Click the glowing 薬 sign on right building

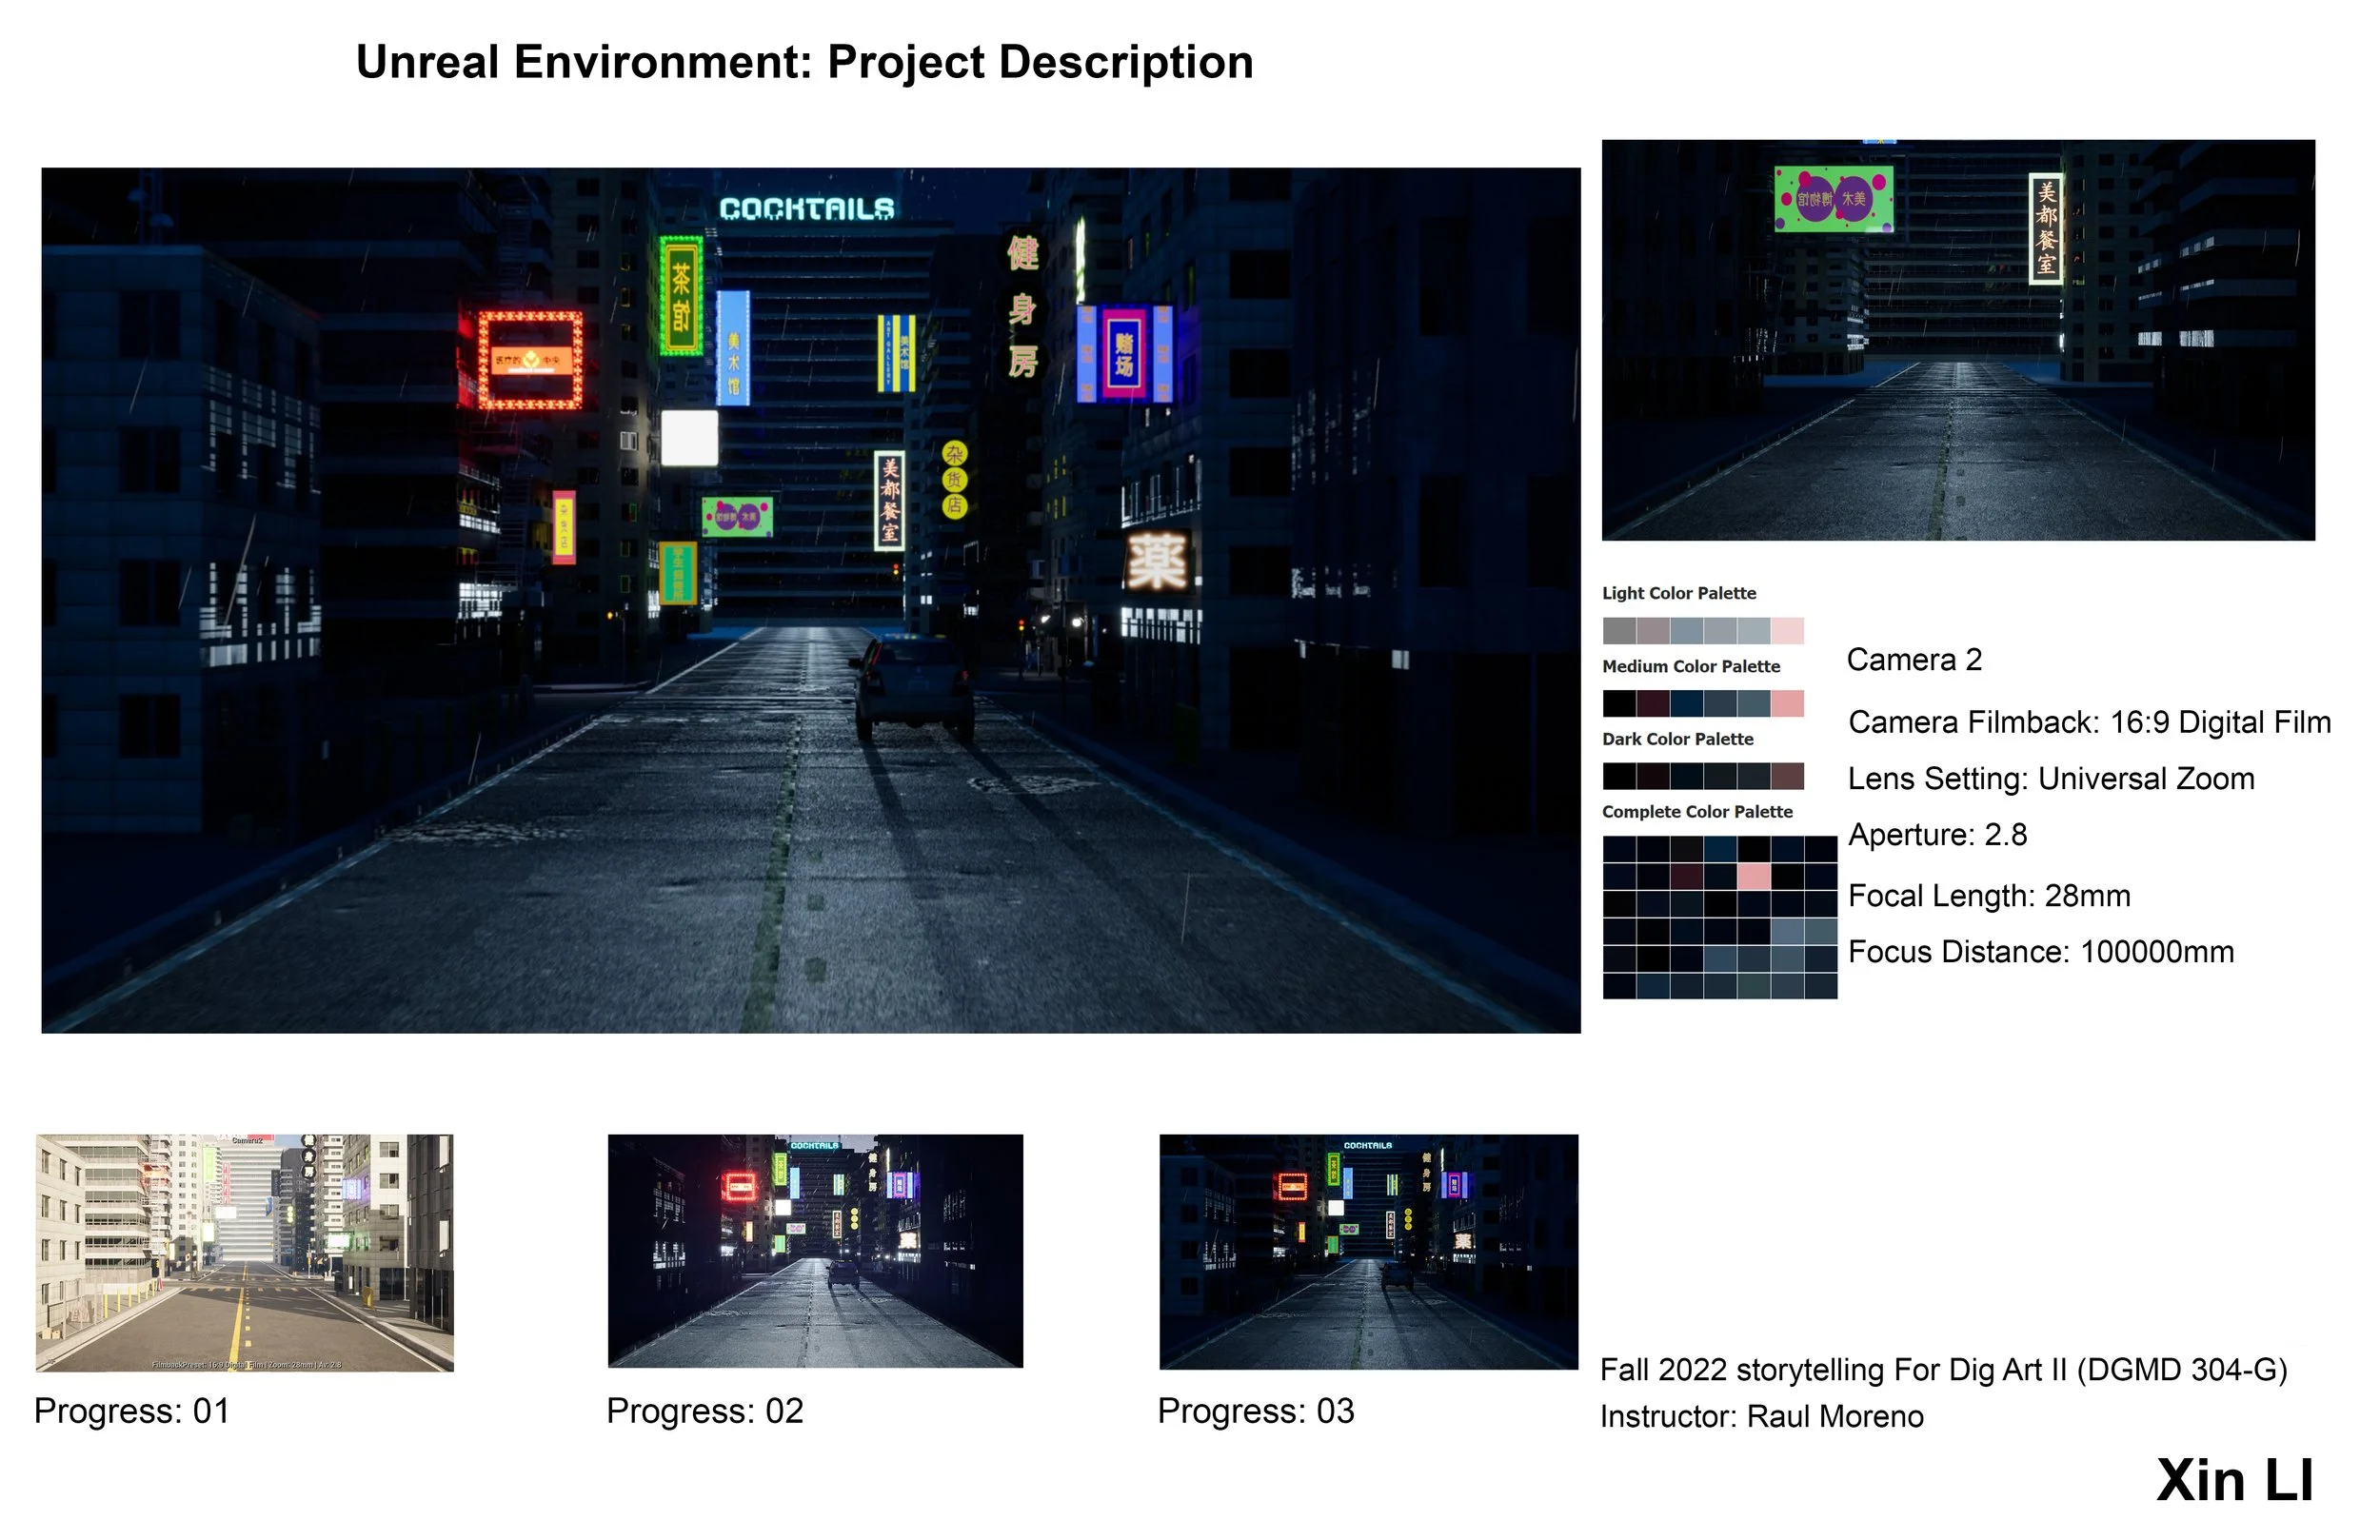pyautogui.click(x=1158, y=561)
